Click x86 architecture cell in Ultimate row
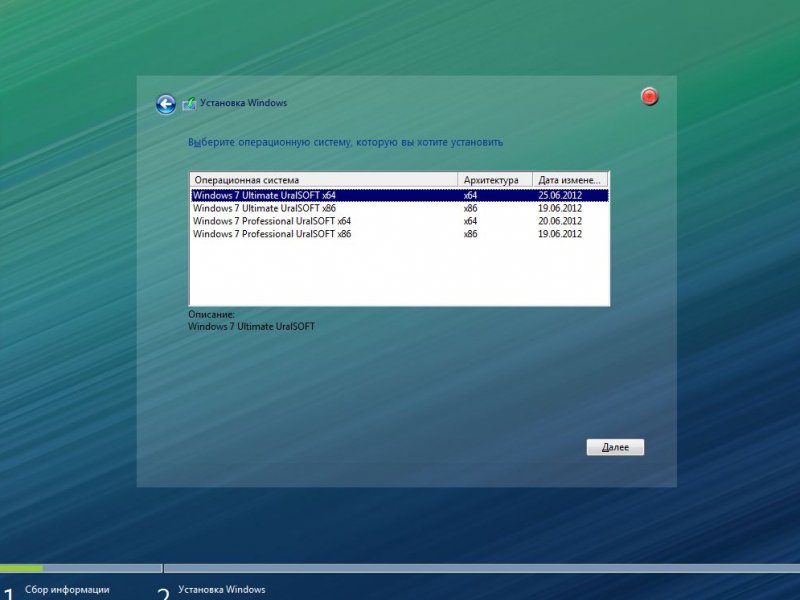 point(470,208)
